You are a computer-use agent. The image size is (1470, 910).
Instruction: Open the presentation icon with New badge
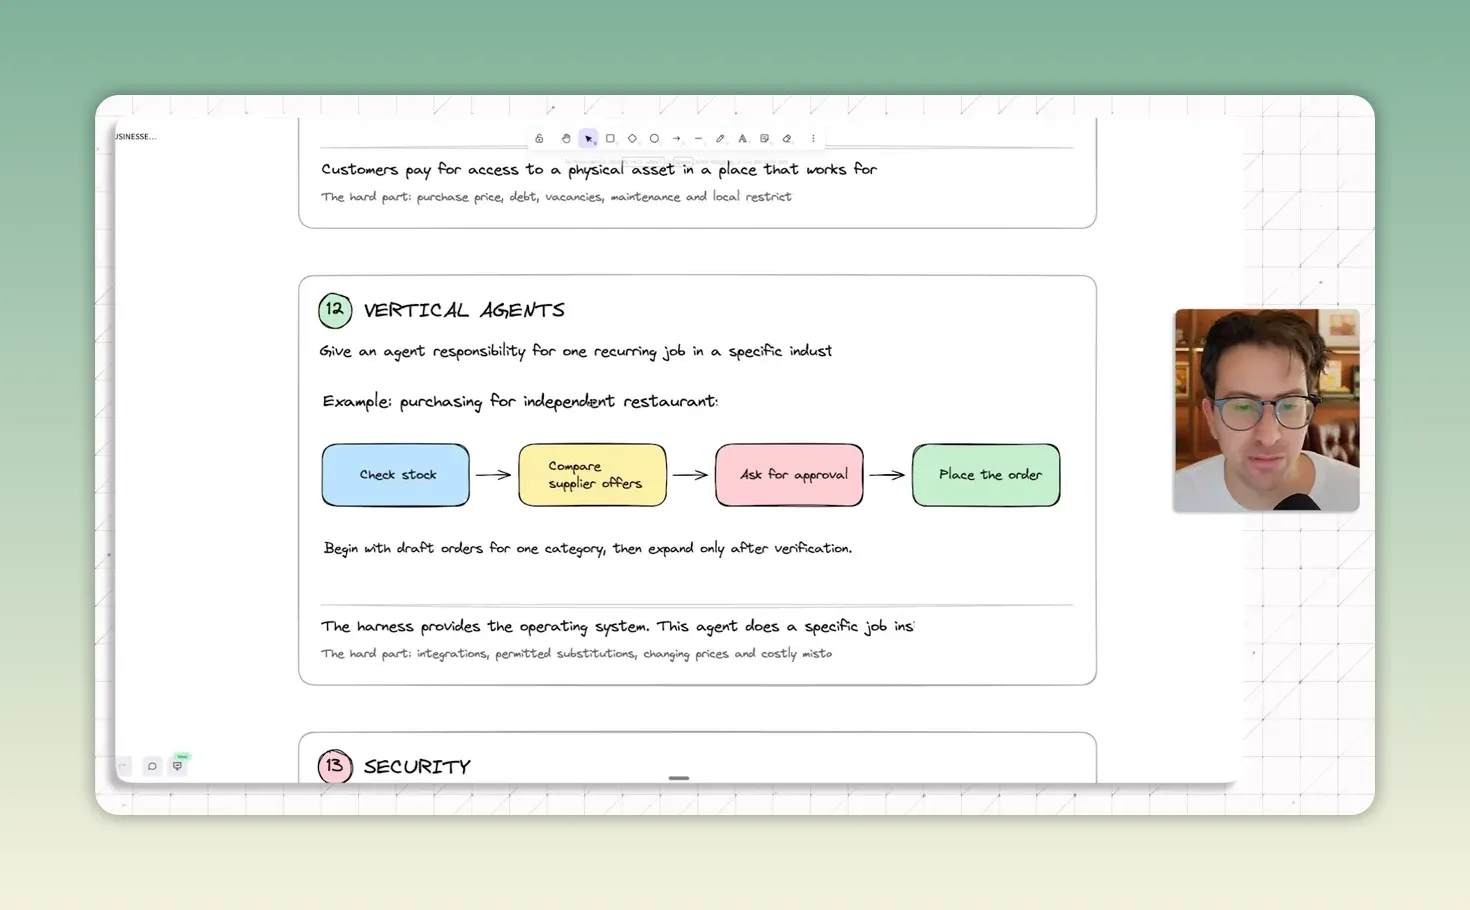178,765
